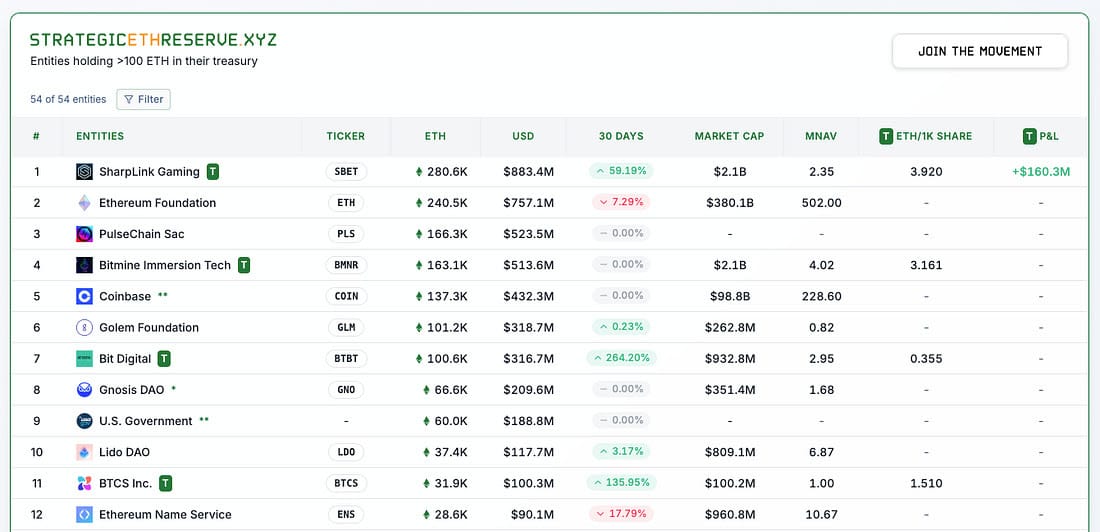Sort table by ETH column header

[x=435, y=136]
